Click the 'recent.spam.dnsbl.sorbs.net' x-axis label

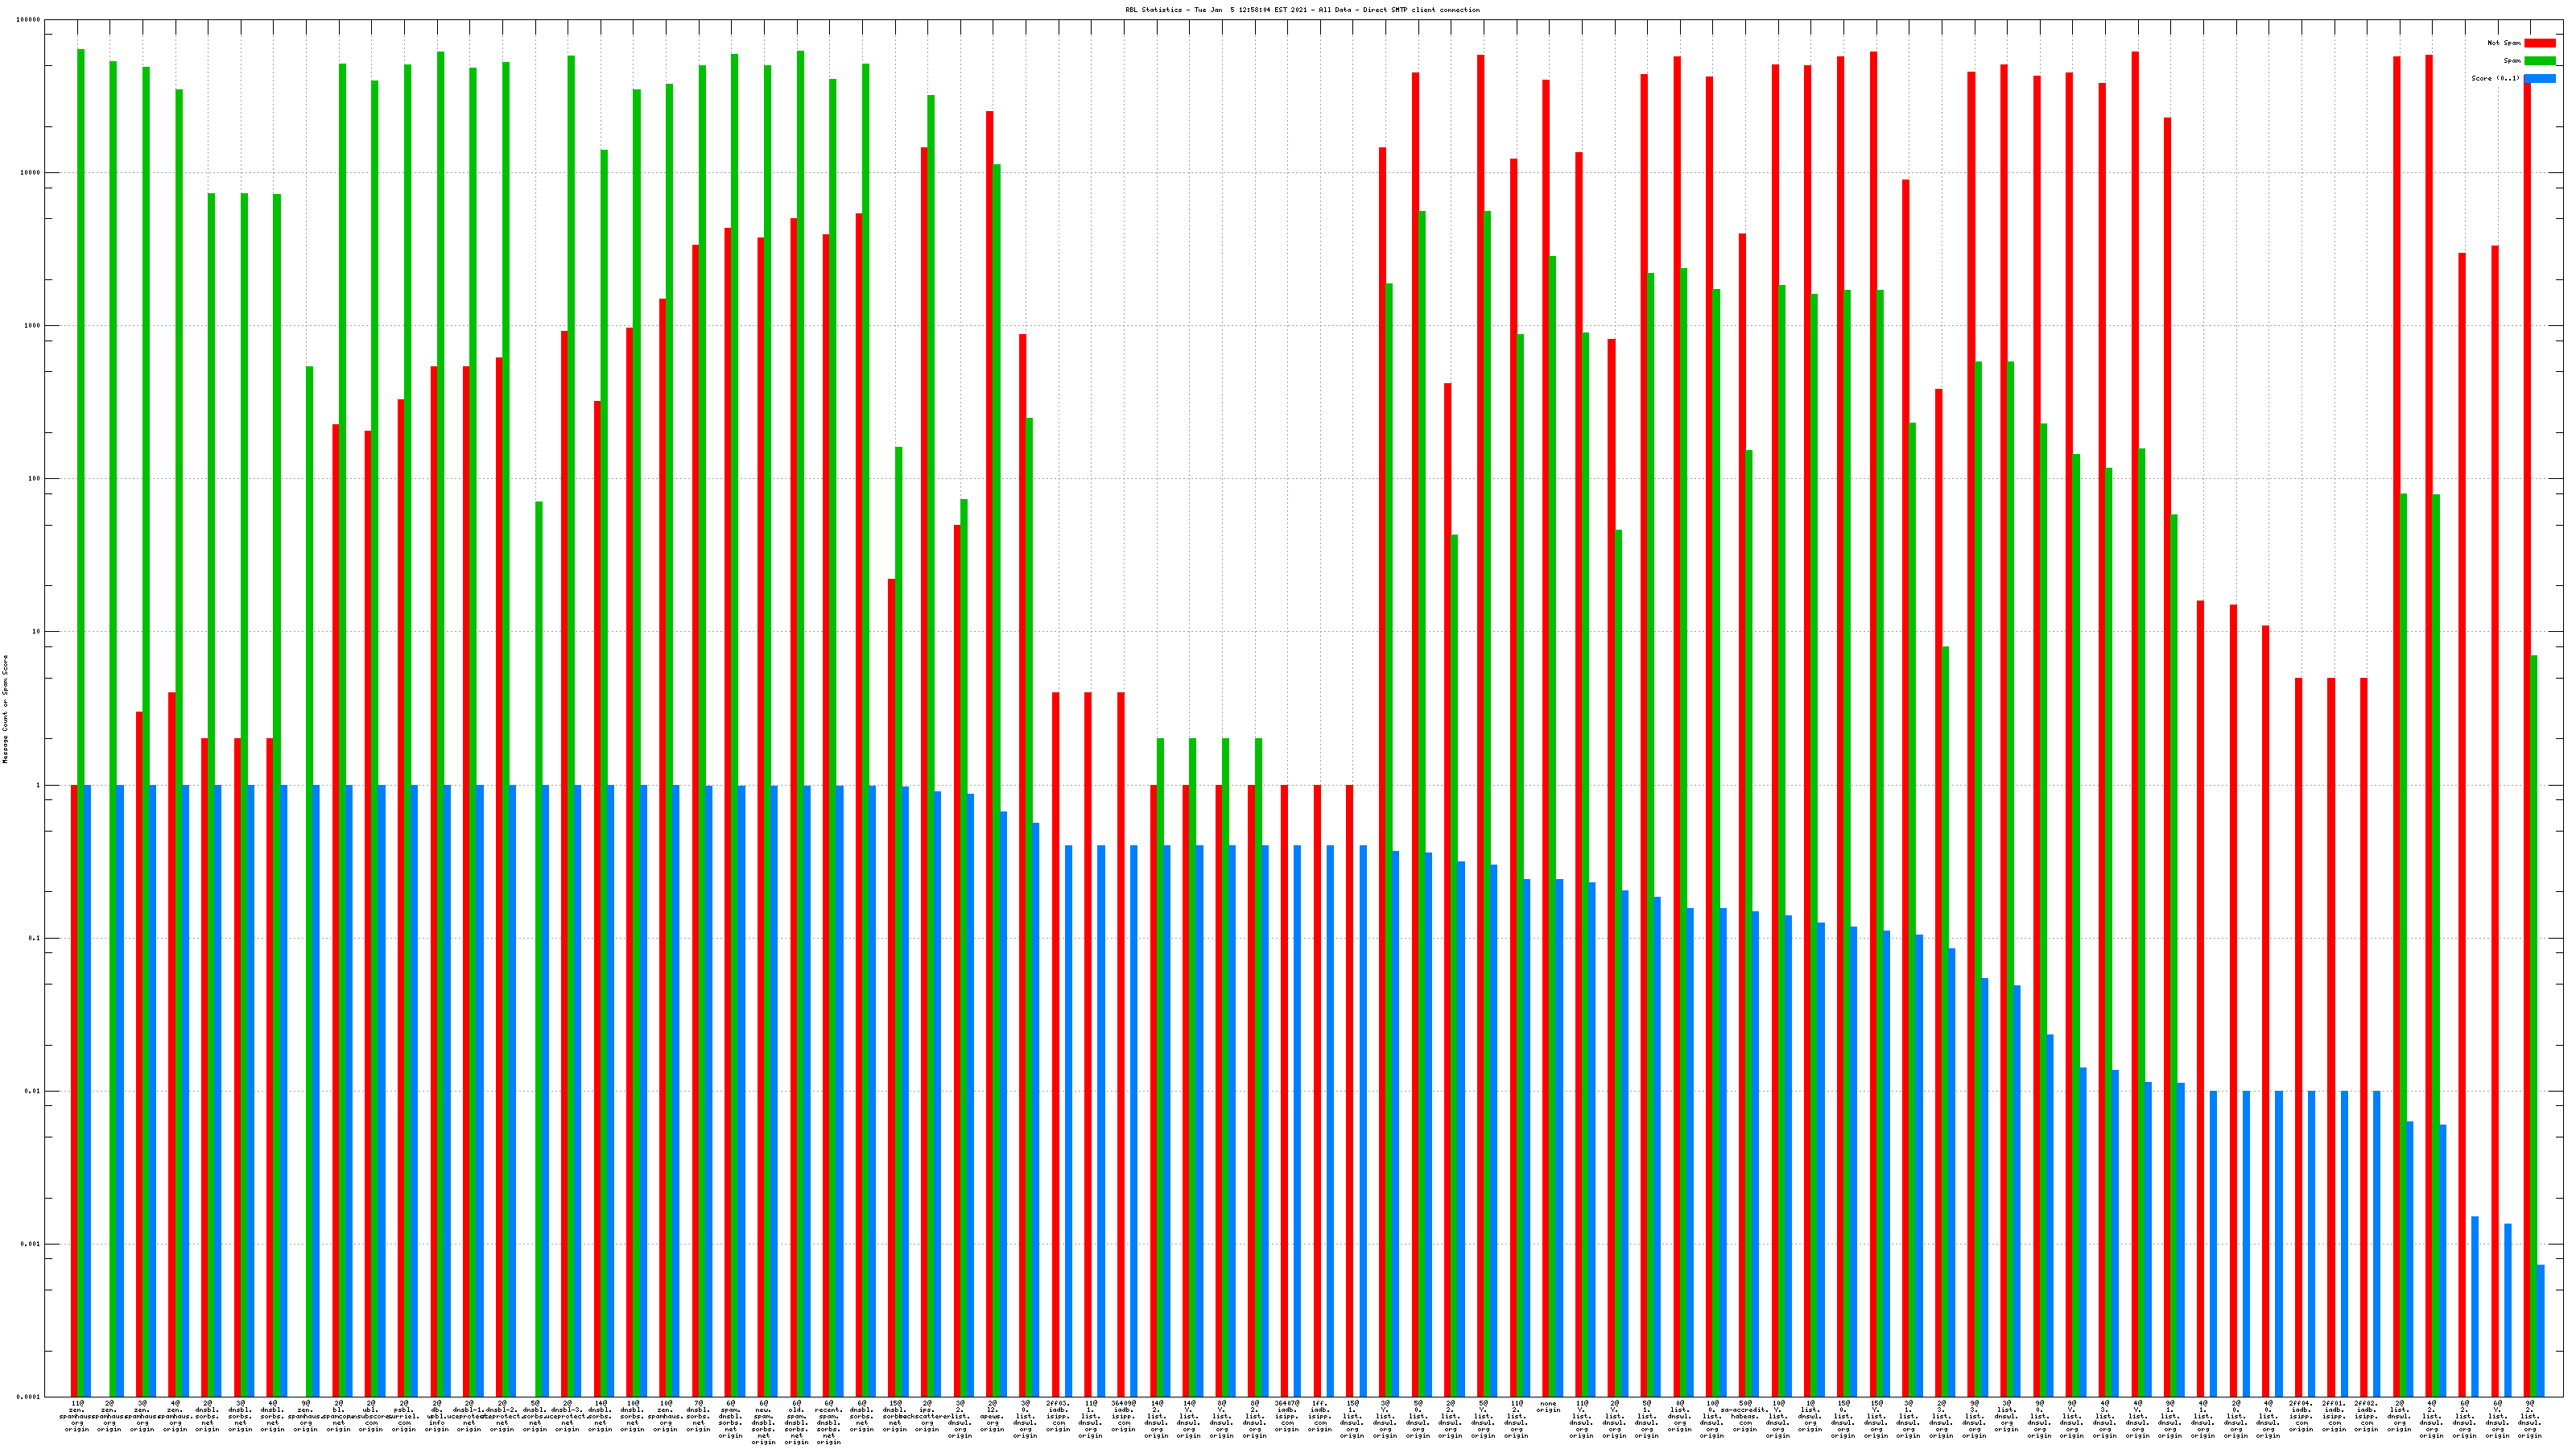[829, 1422]
